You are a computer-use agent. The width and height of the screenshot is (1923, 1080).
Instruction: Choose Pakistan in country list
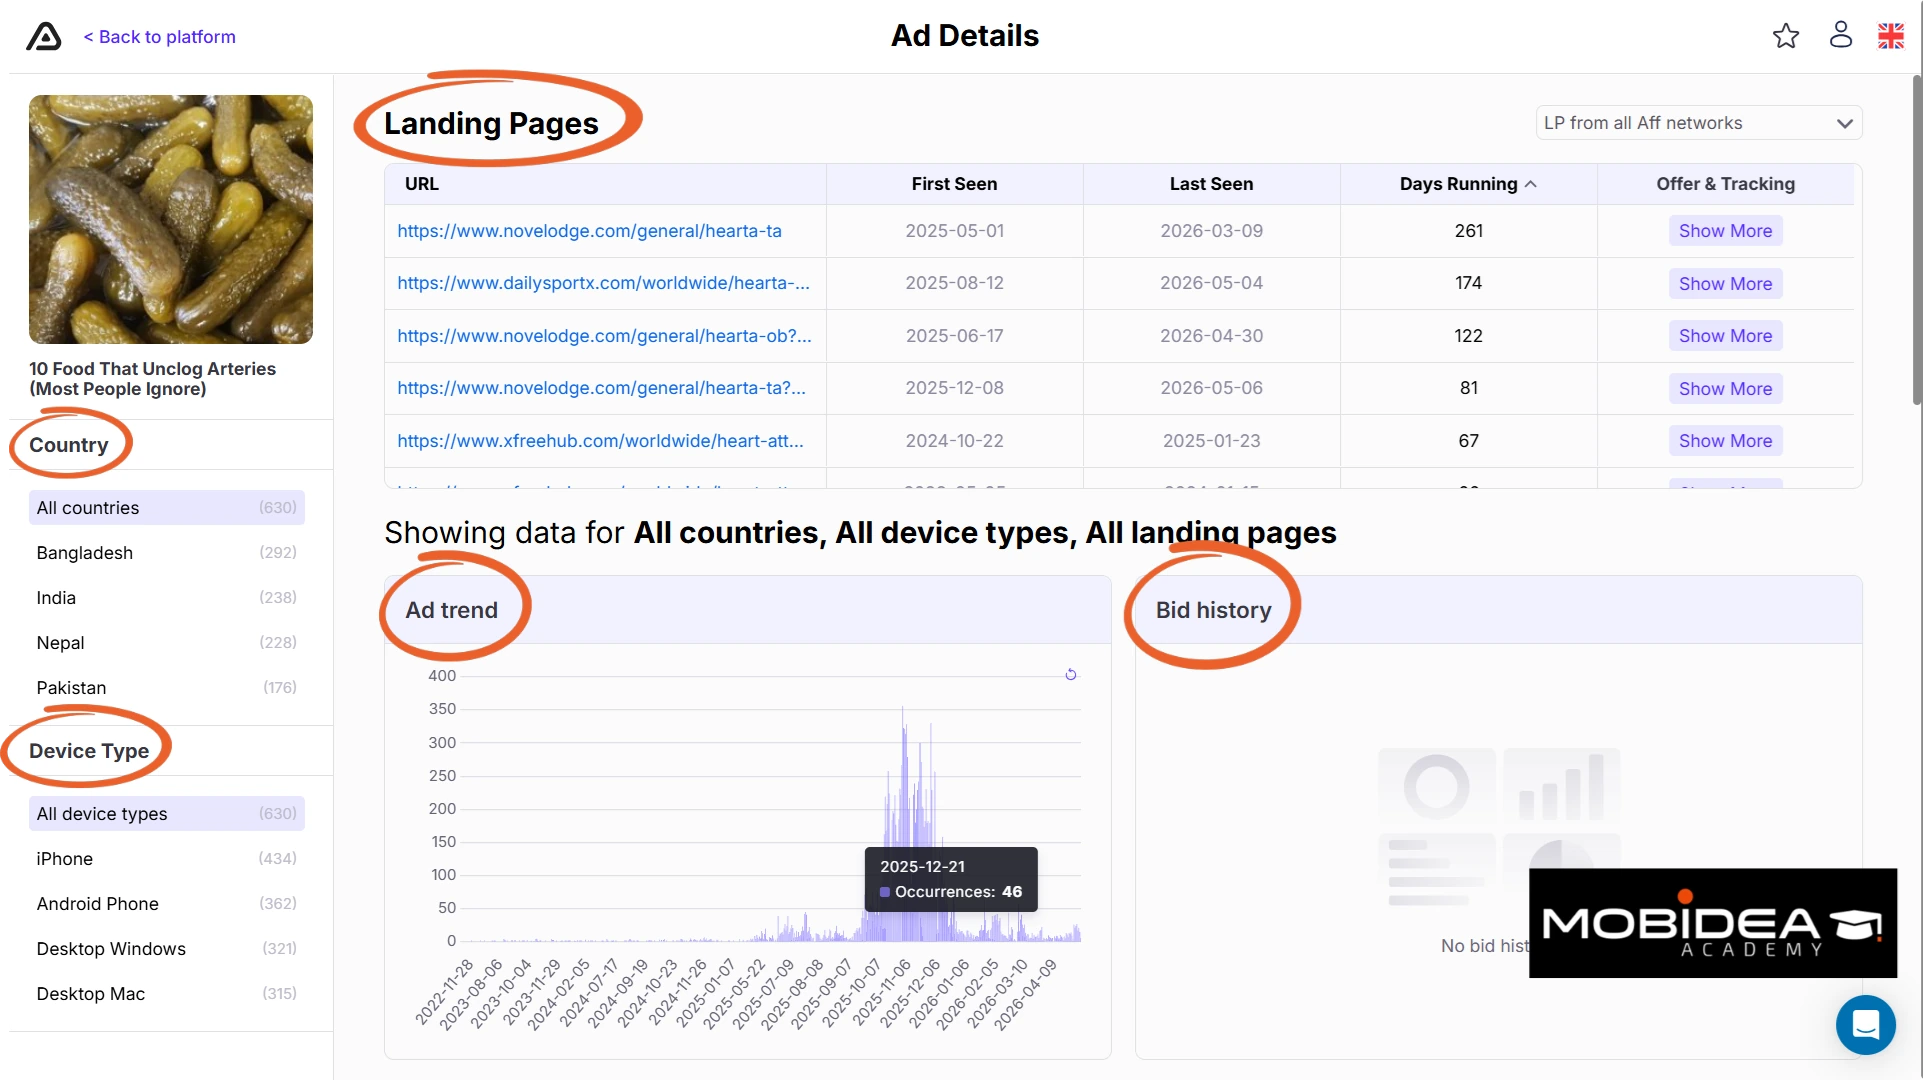point(167,687)
